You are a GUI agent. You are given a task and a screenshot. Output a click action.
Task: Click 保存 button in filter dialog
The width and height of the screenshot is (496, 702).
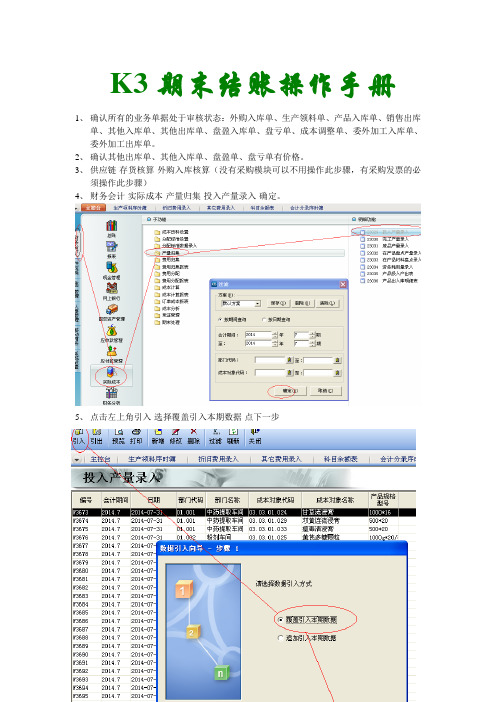click(x=278, y=304)
